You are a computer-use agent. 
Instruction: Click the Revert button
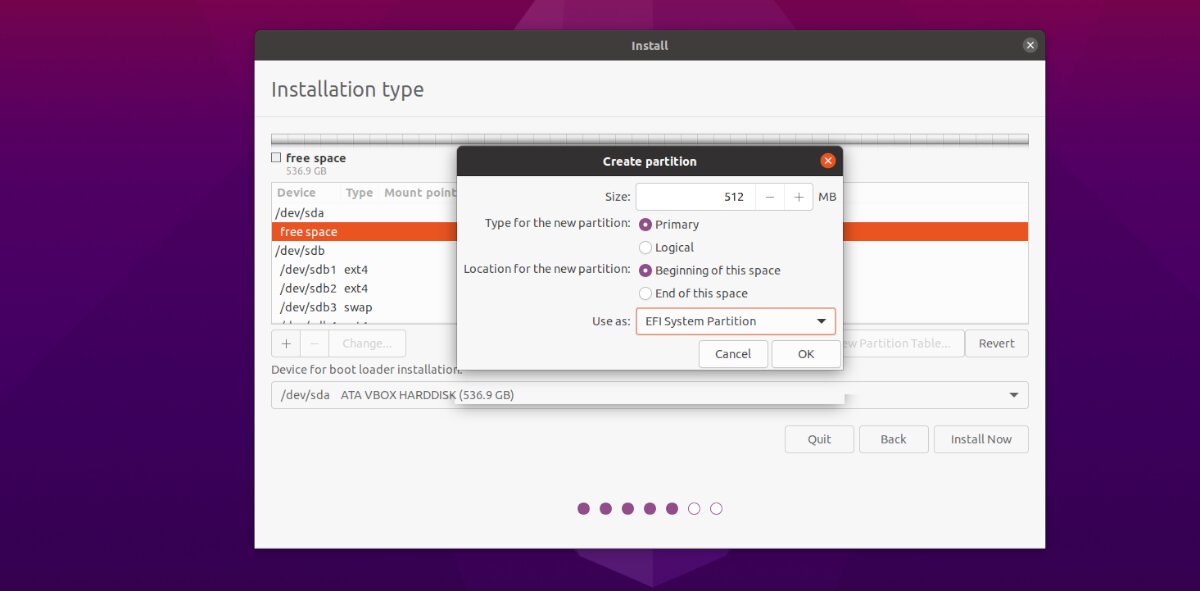click(996, 343)
